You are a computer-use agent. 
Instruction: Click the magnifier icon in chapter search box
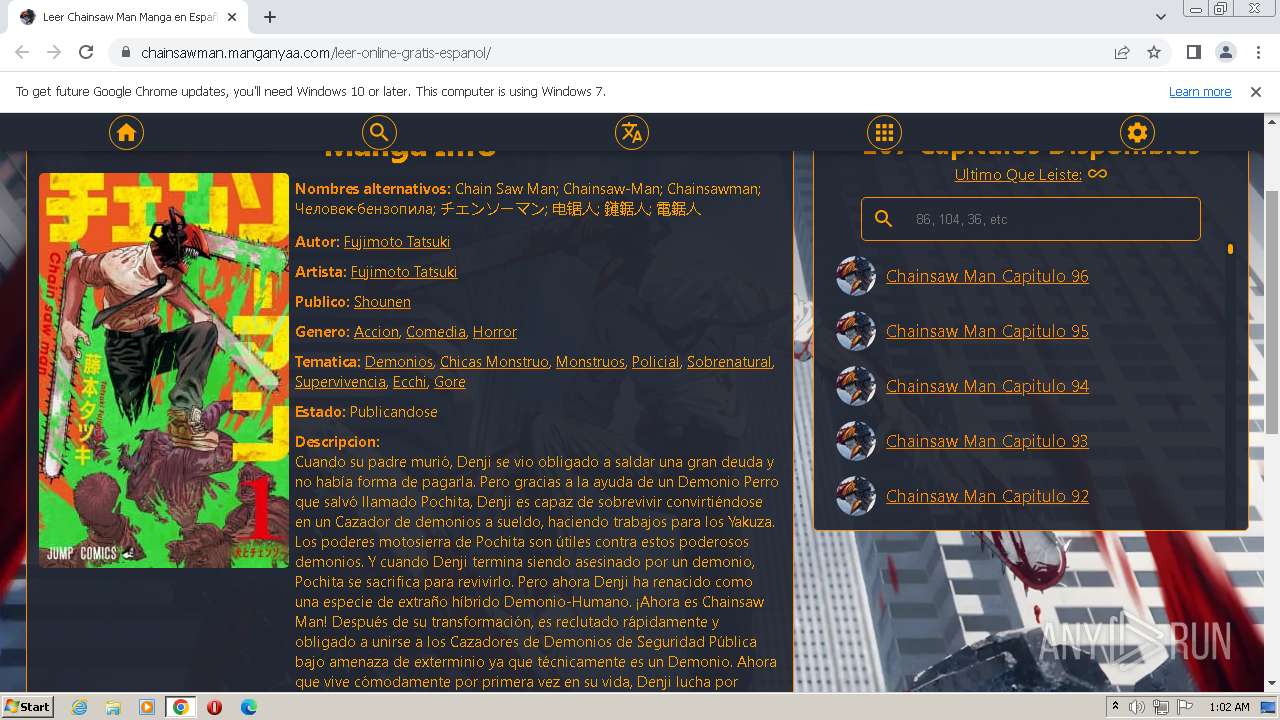pos(883,218)
